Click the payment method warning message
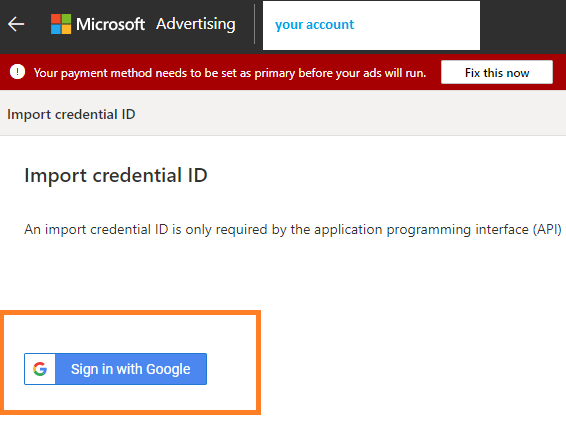566x447 pixels. tap(230, 73)
